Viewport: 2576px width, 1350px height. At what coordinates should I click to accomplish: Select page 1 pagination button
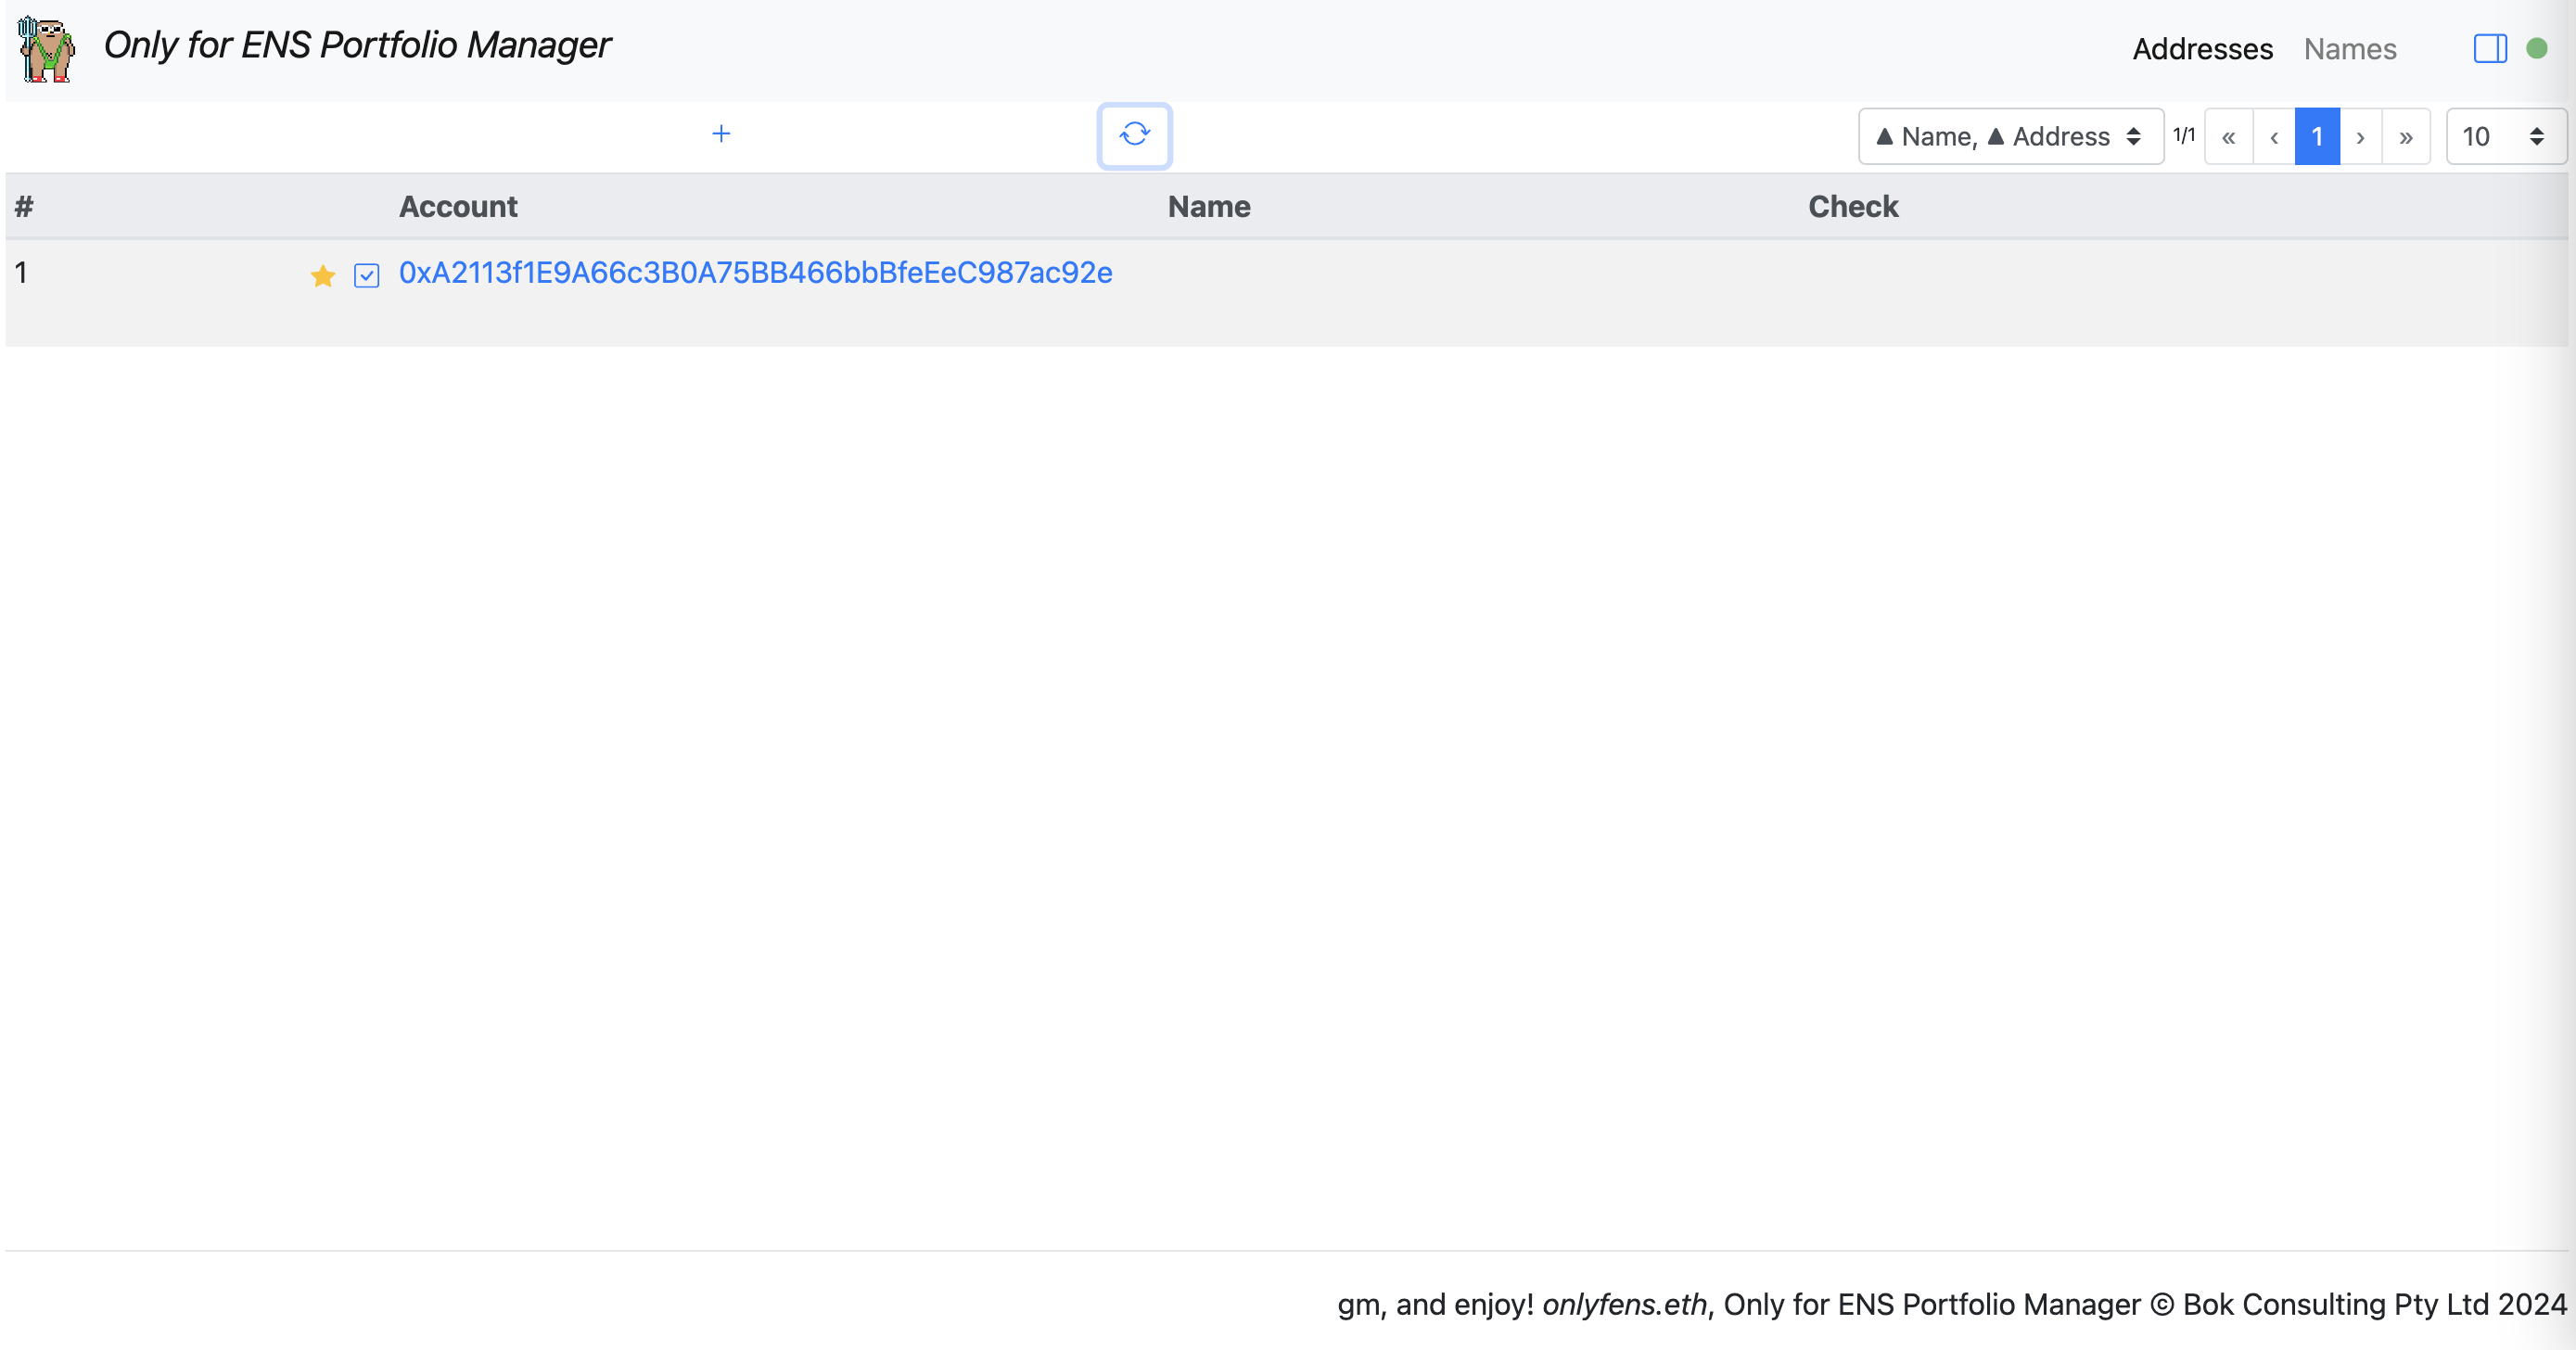coord(2316,137)
